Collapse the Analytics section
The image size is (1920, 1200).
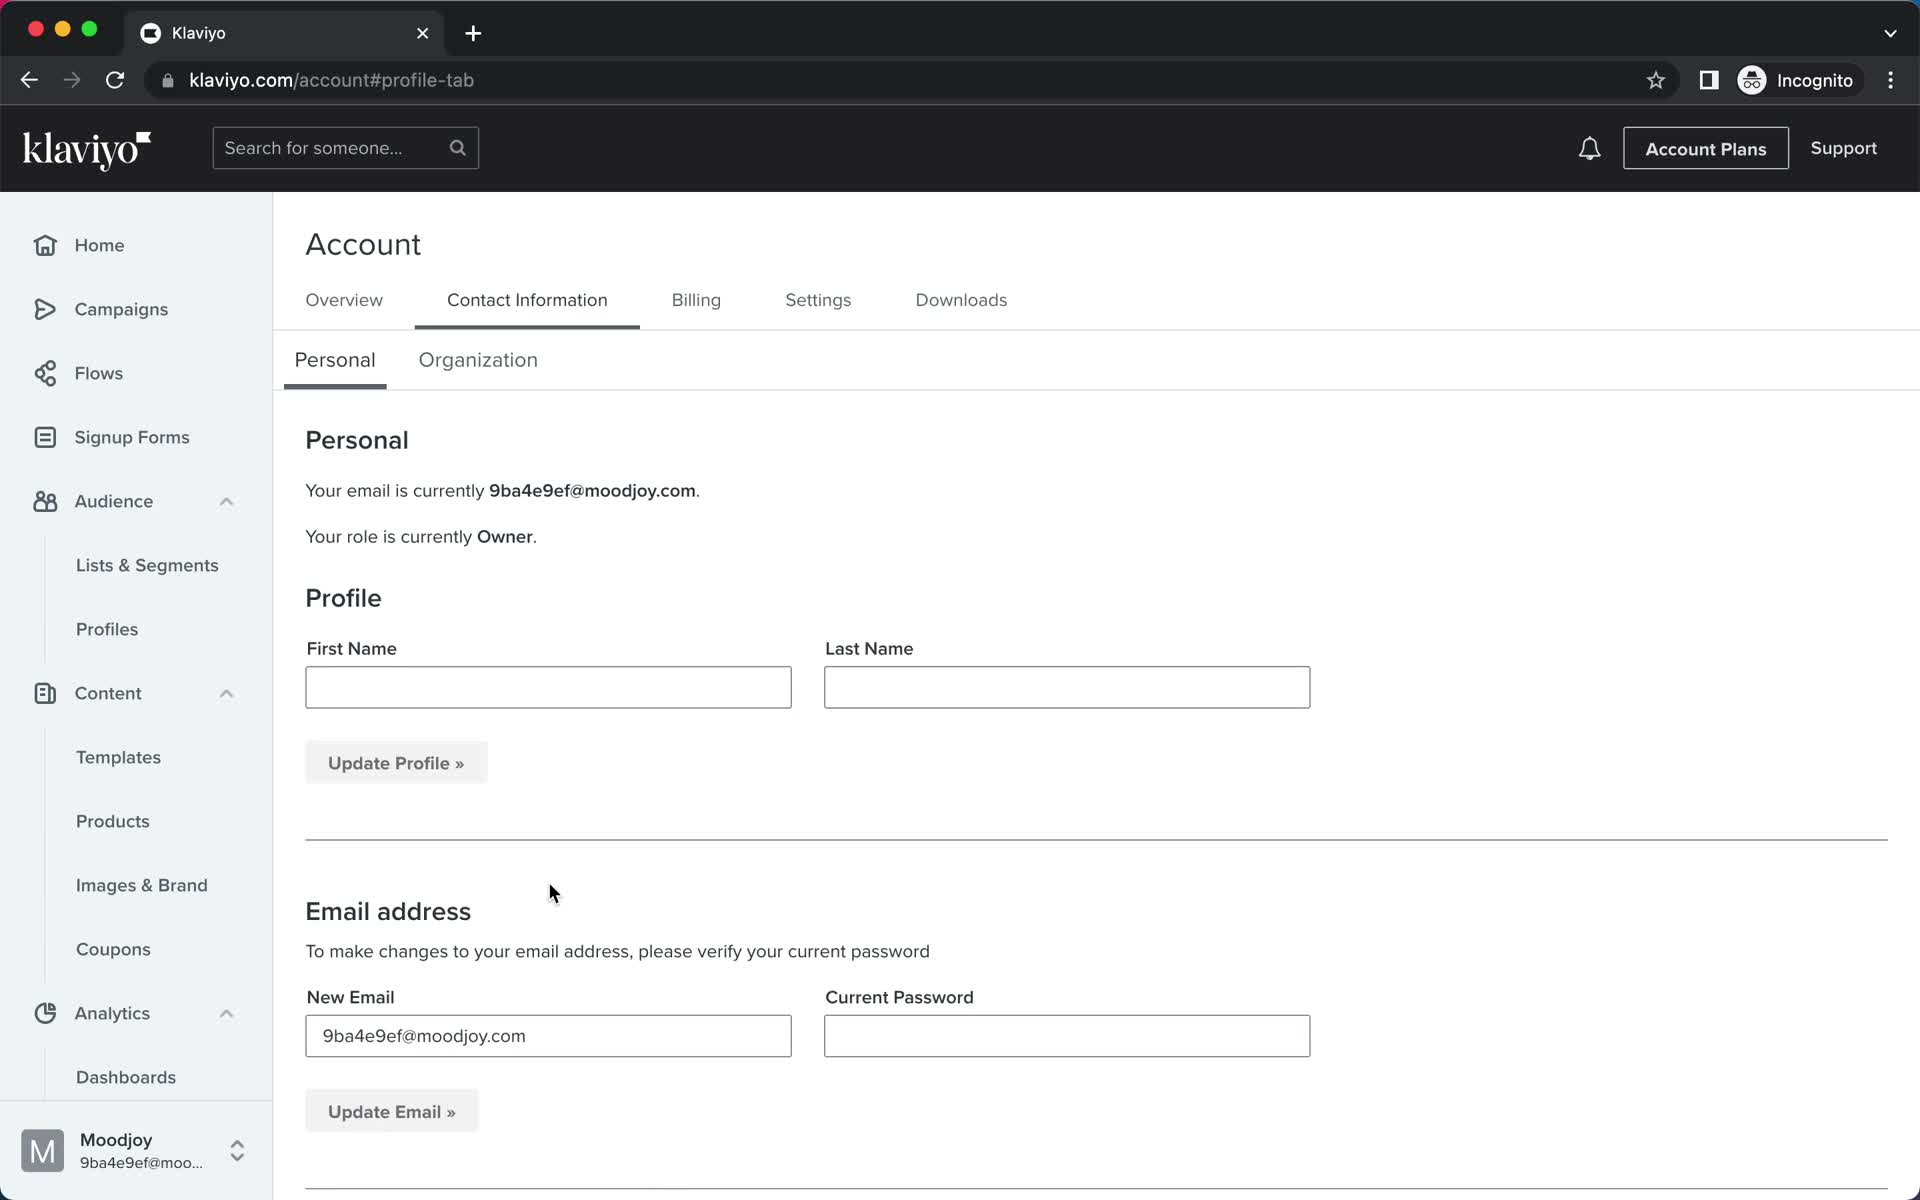click(x=226, y=1013)
